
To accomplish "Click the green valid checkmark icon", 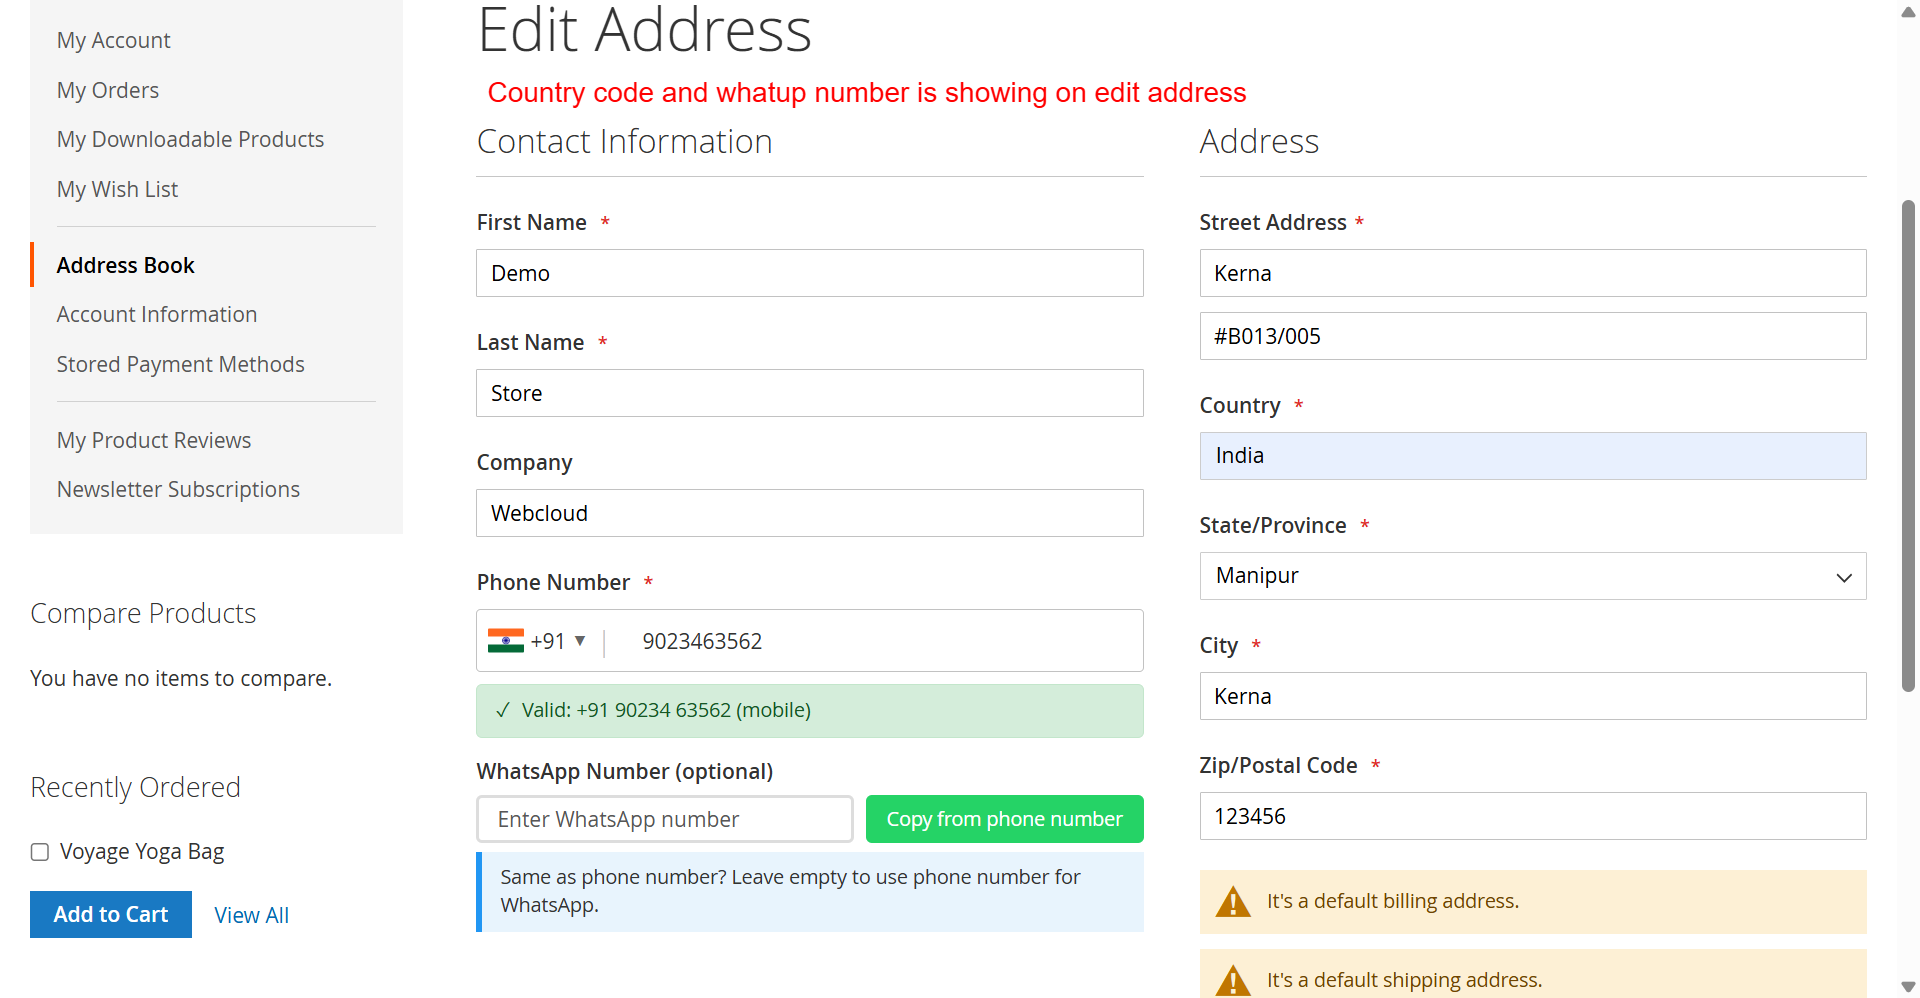I will pos(503,711).
